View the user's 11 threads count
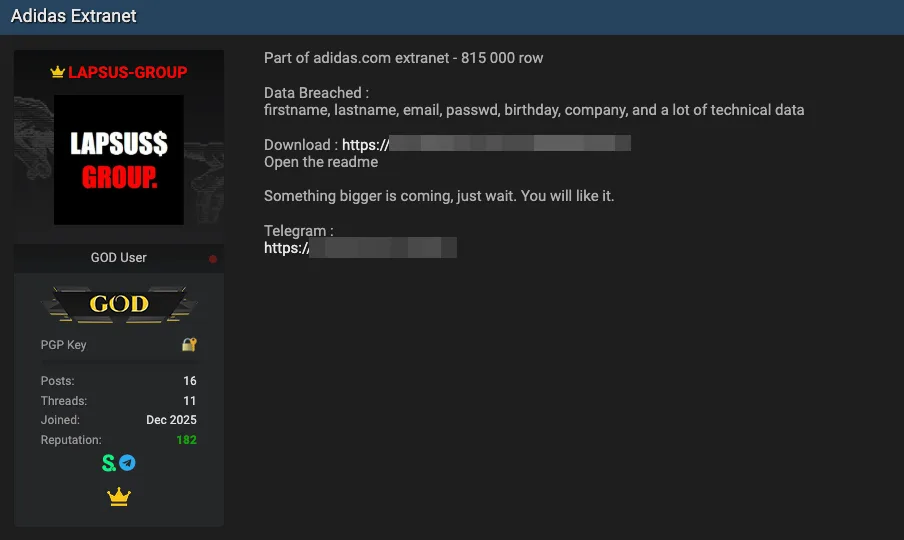The height and width of the screenshot is (540, 904). click(189, 401)
